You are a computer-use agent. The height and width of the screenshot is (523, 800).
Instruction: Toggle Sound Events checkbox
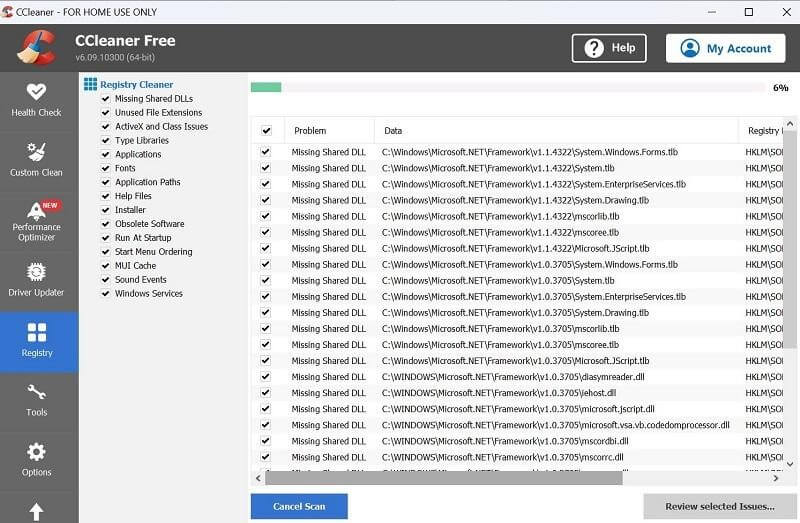click(106, 279)
